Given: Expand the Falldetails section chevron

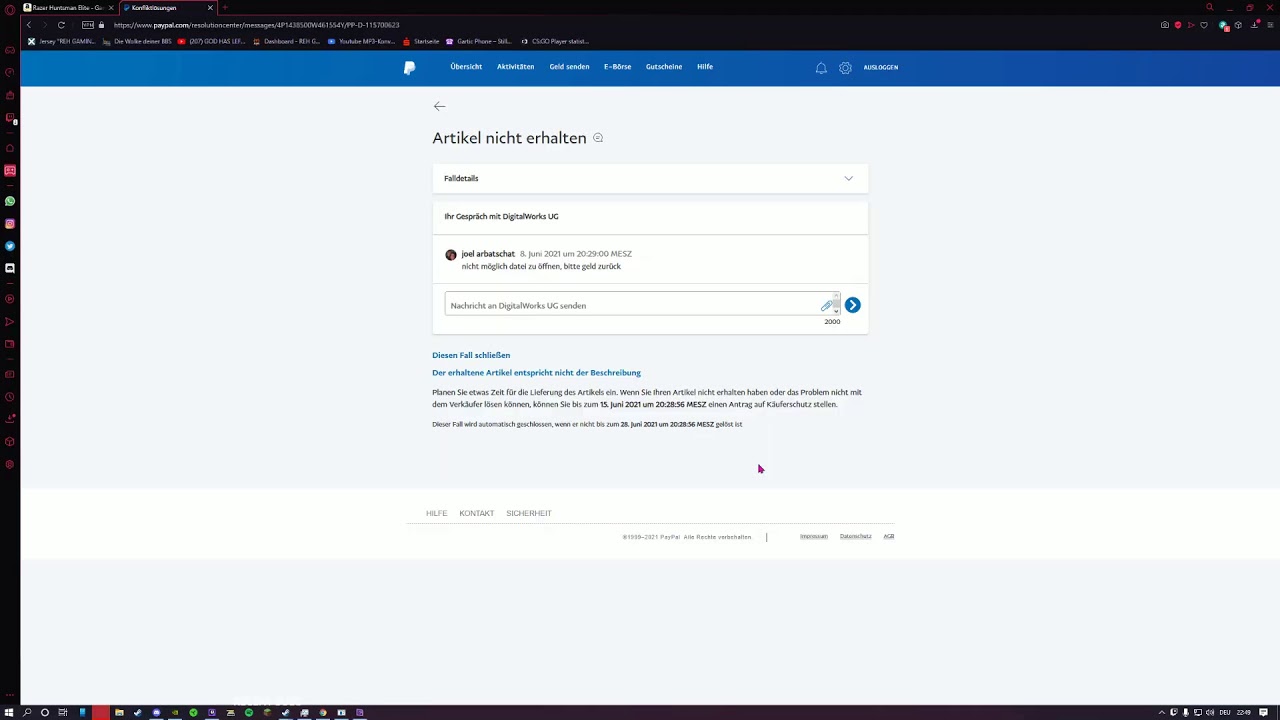Looking at the screenshot, I should pyautogui.click(x=848, y=178).
